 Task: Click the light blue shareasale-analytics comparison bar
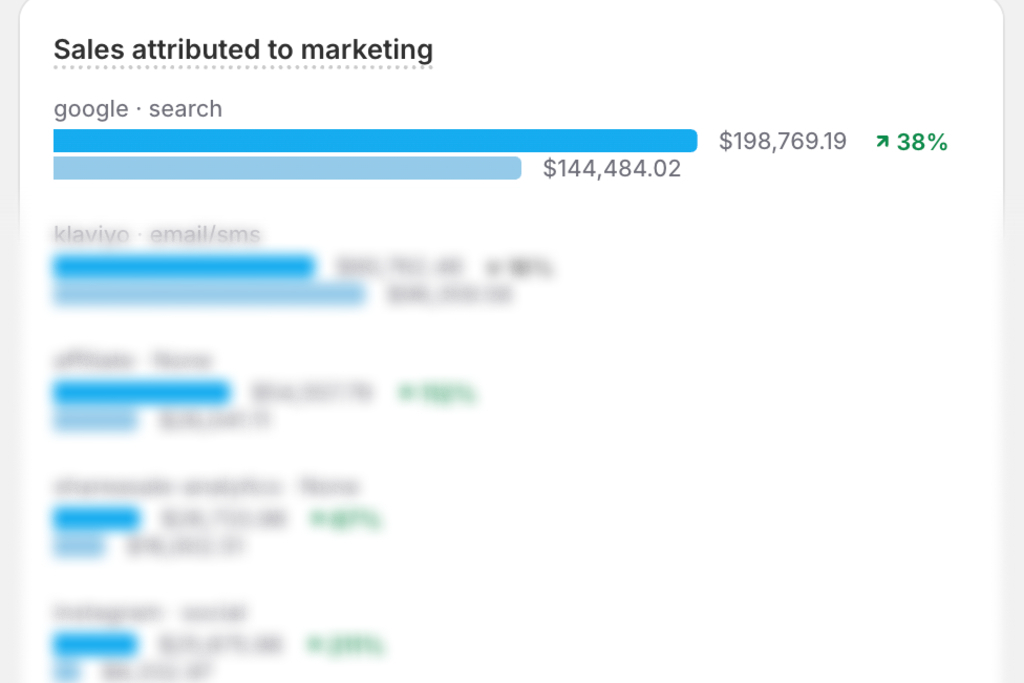(79, 546)
